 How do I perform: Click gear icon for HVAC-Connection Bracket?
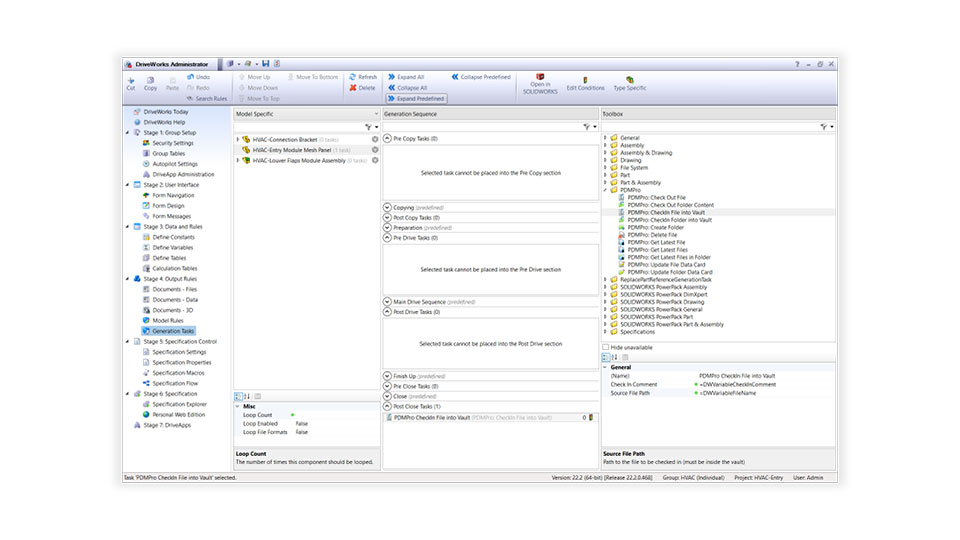[x=375, y=140]
